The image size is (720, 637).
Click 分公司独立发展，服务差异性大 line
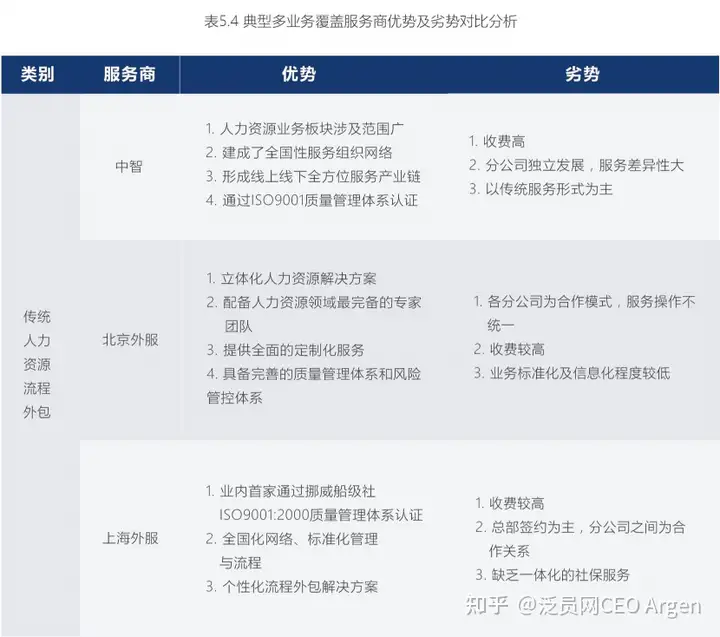[576, 165]
